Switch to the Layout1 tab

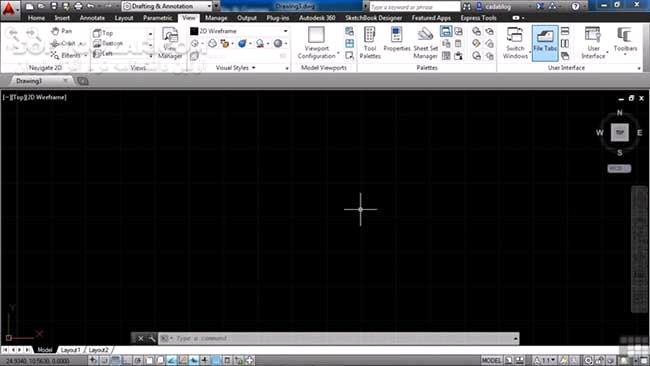click(x=70, y=350)
